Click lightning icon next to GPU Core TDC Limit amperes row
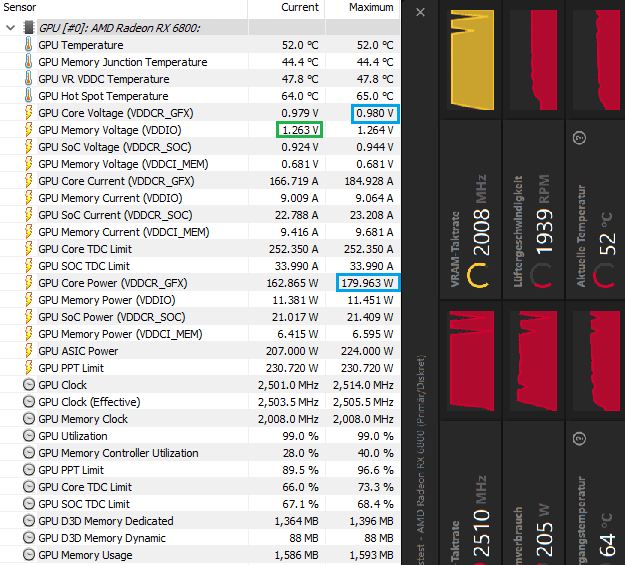625x565 pixels. coord(28,248)
